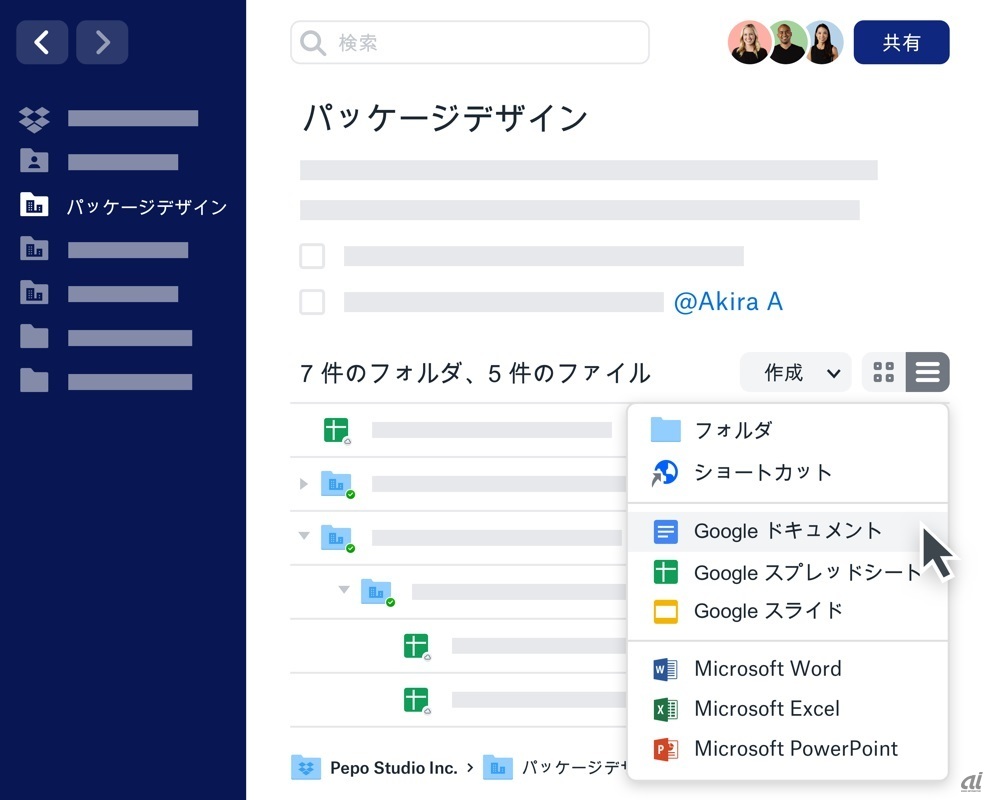Click the light blue folder icon in menu
The width and height of the screenshot is (990, 800).
tap(665, 430)
